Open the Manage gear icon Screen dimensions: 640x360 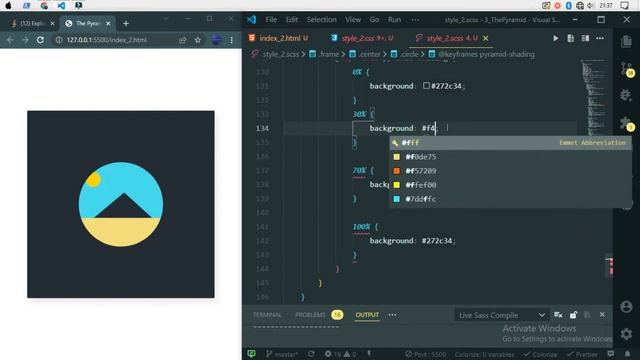pyautogui.click(x=626, y=334)
